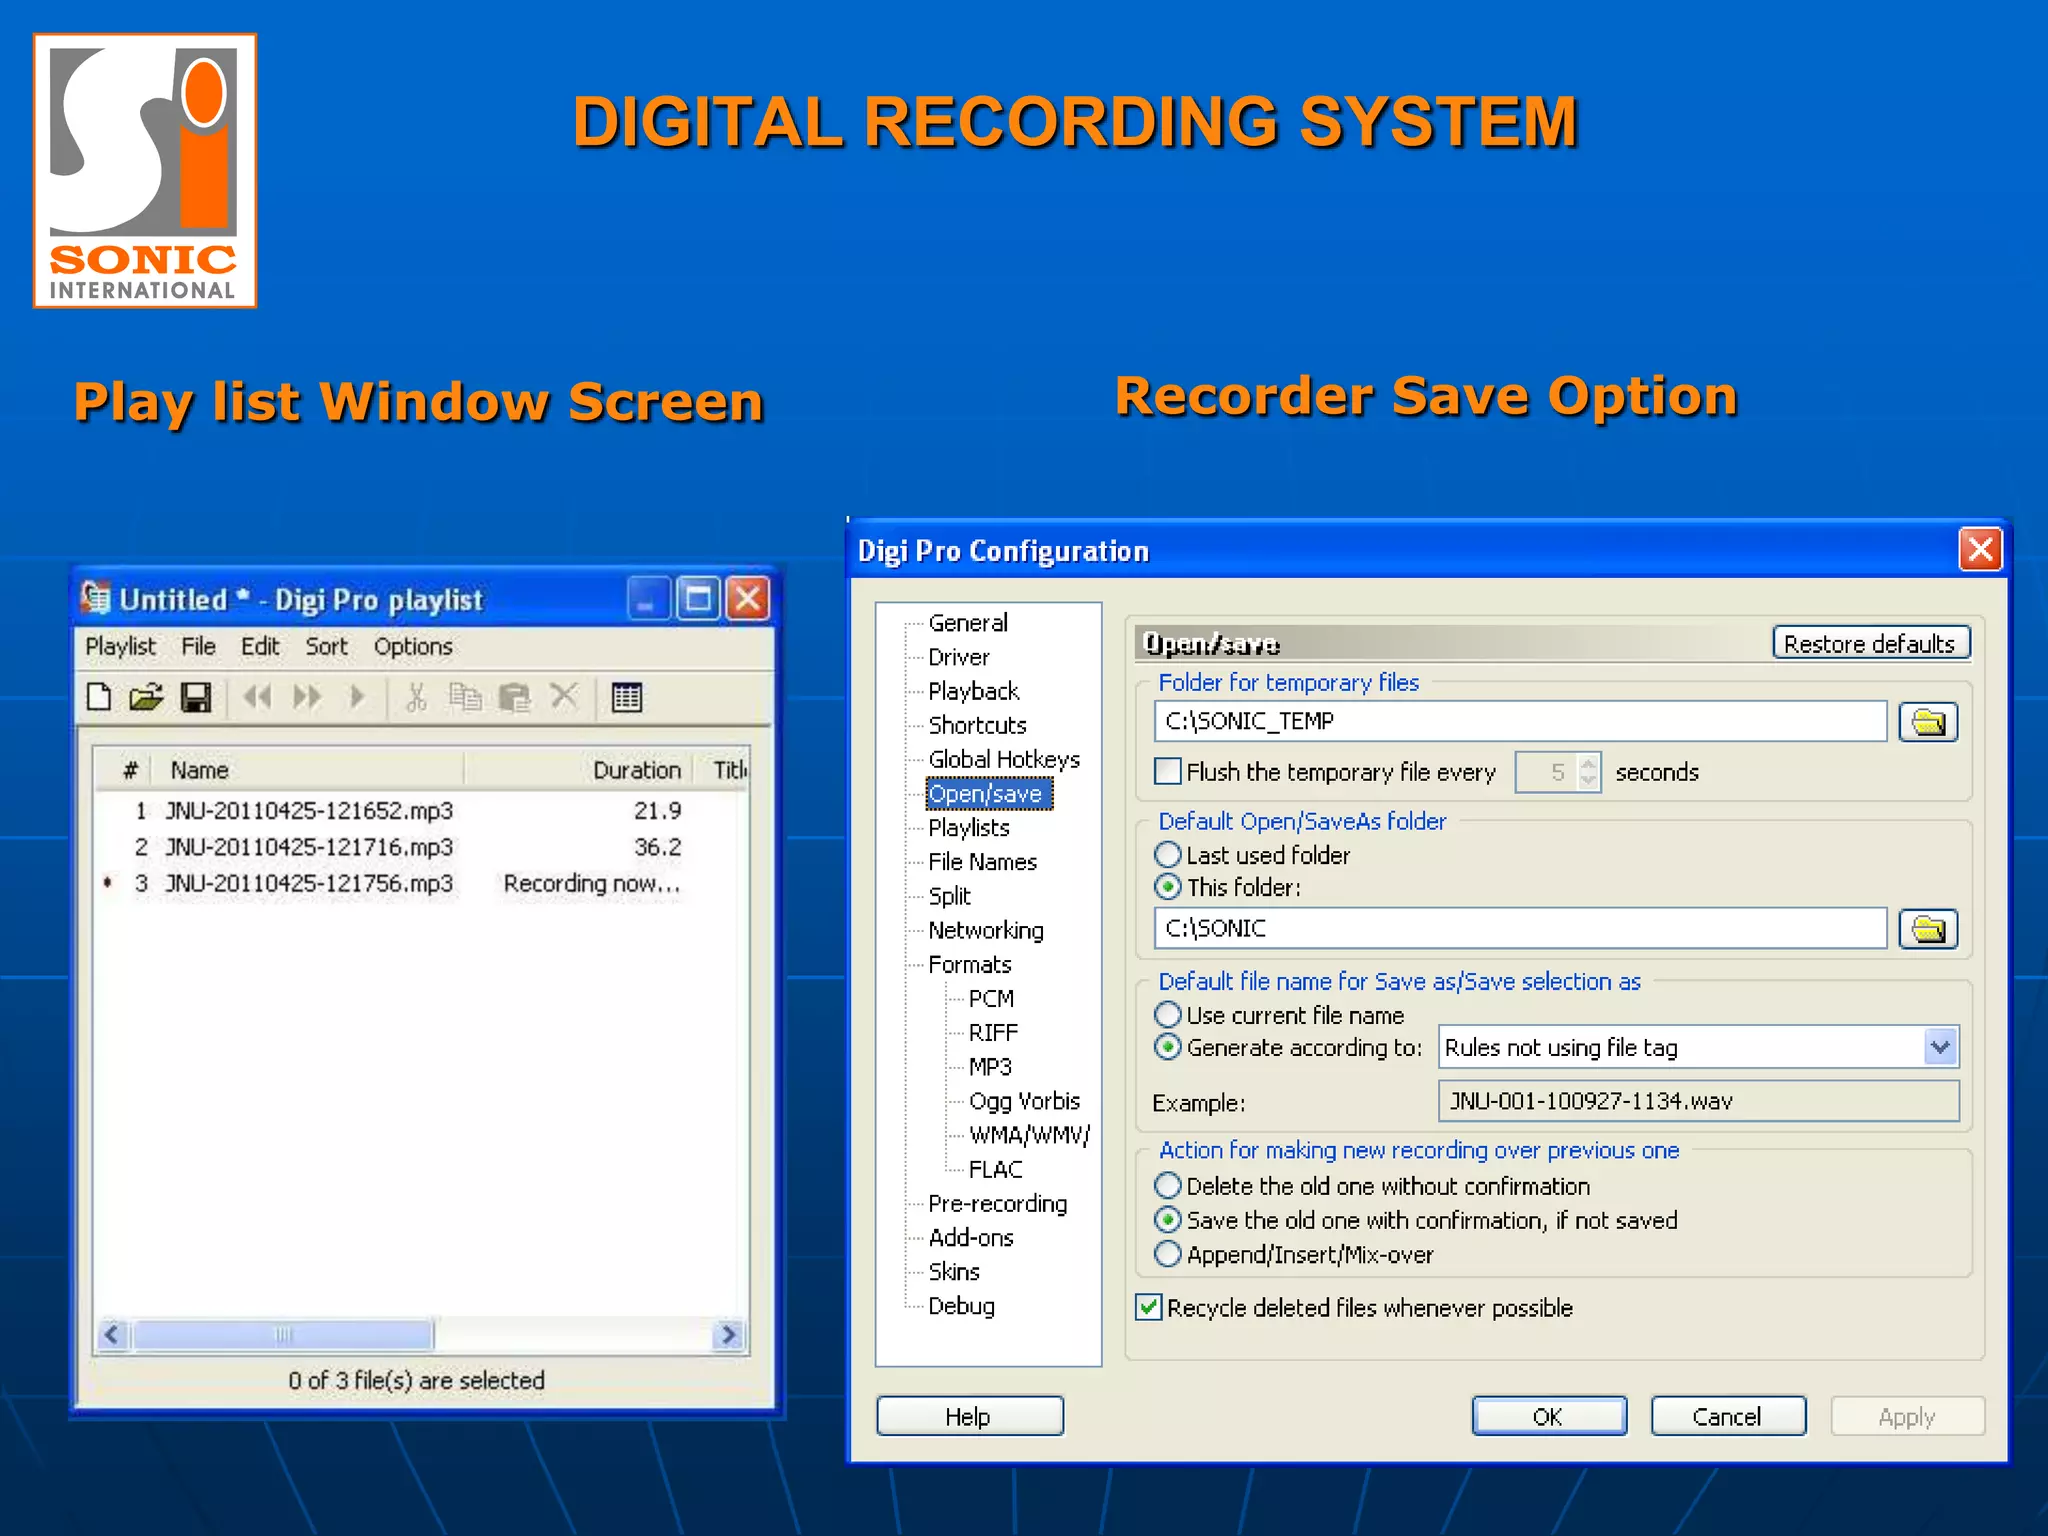This screenshot has height=1536, width=2048.
Task: Click Restore defaults button
Action: (1870, 643)
